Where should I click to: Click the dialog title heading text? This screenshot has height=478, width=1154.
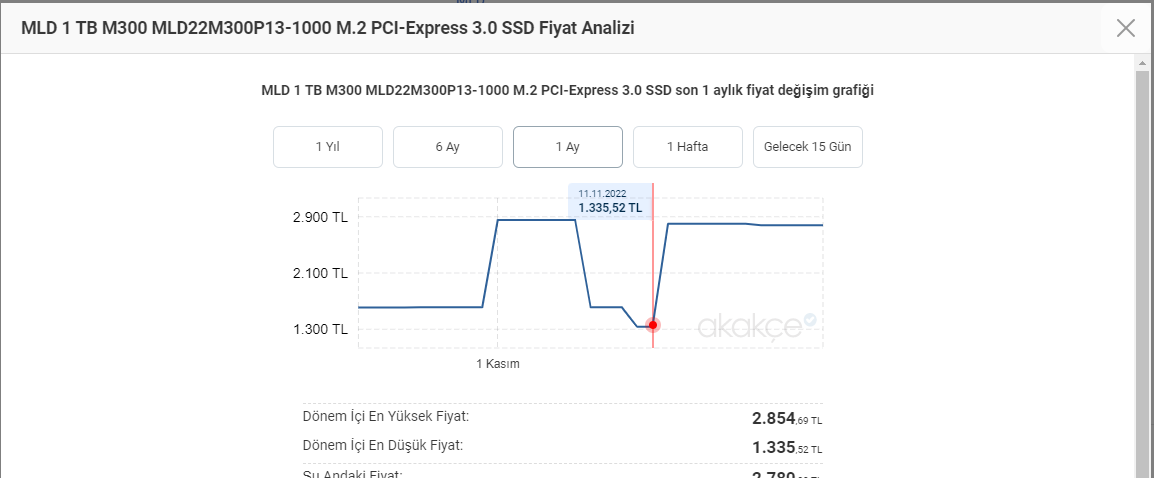(328, 28)
